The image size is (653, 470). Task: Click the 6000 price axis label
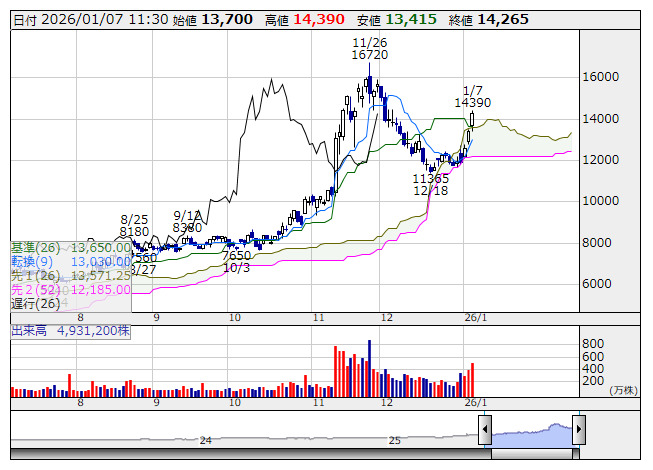point(597,283)
